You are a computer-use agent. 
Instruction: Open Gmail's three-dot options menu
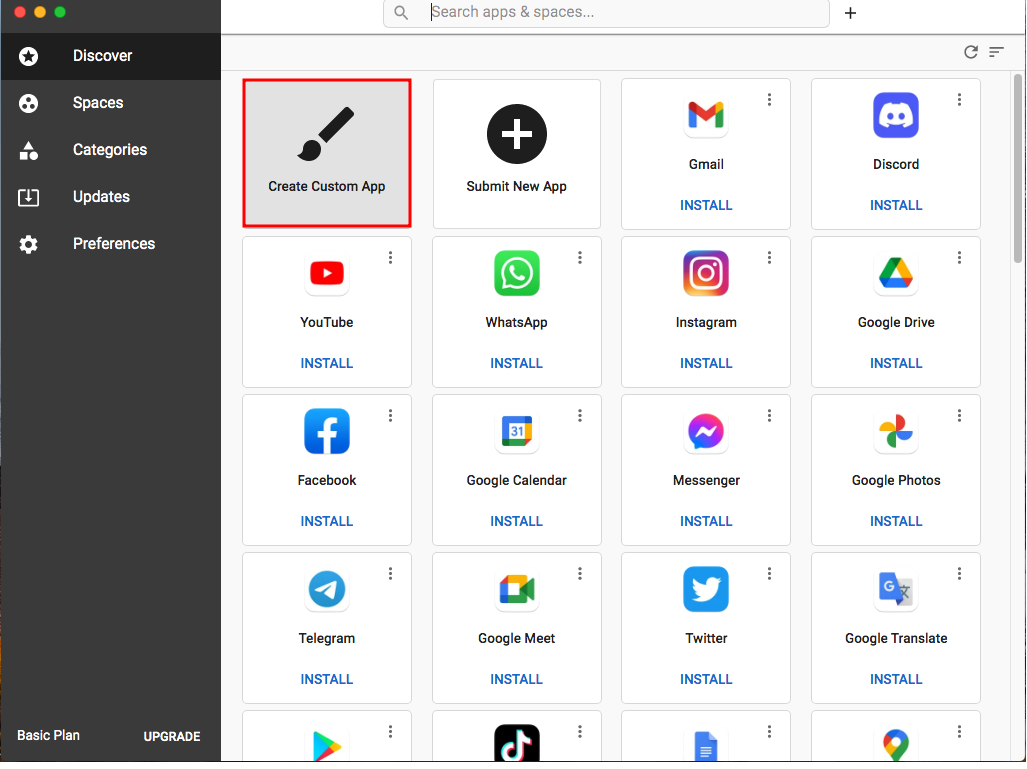[x=769, y=100]
